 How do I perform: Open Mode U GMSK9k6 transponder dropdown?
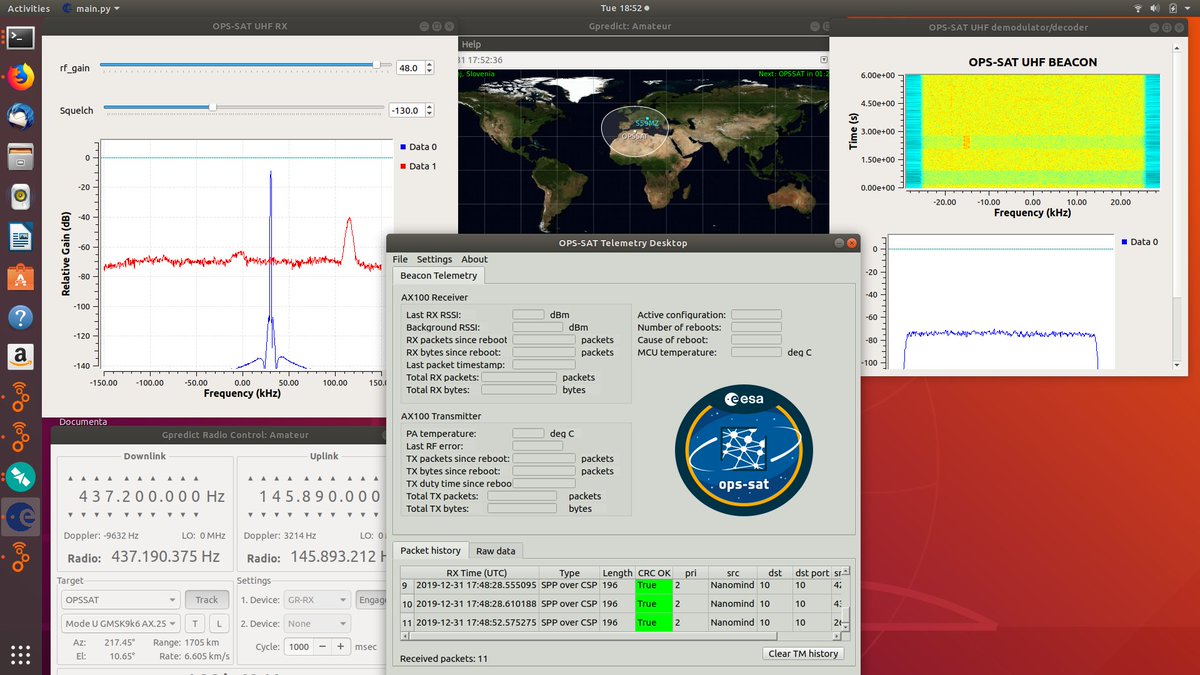coord(120,624)
